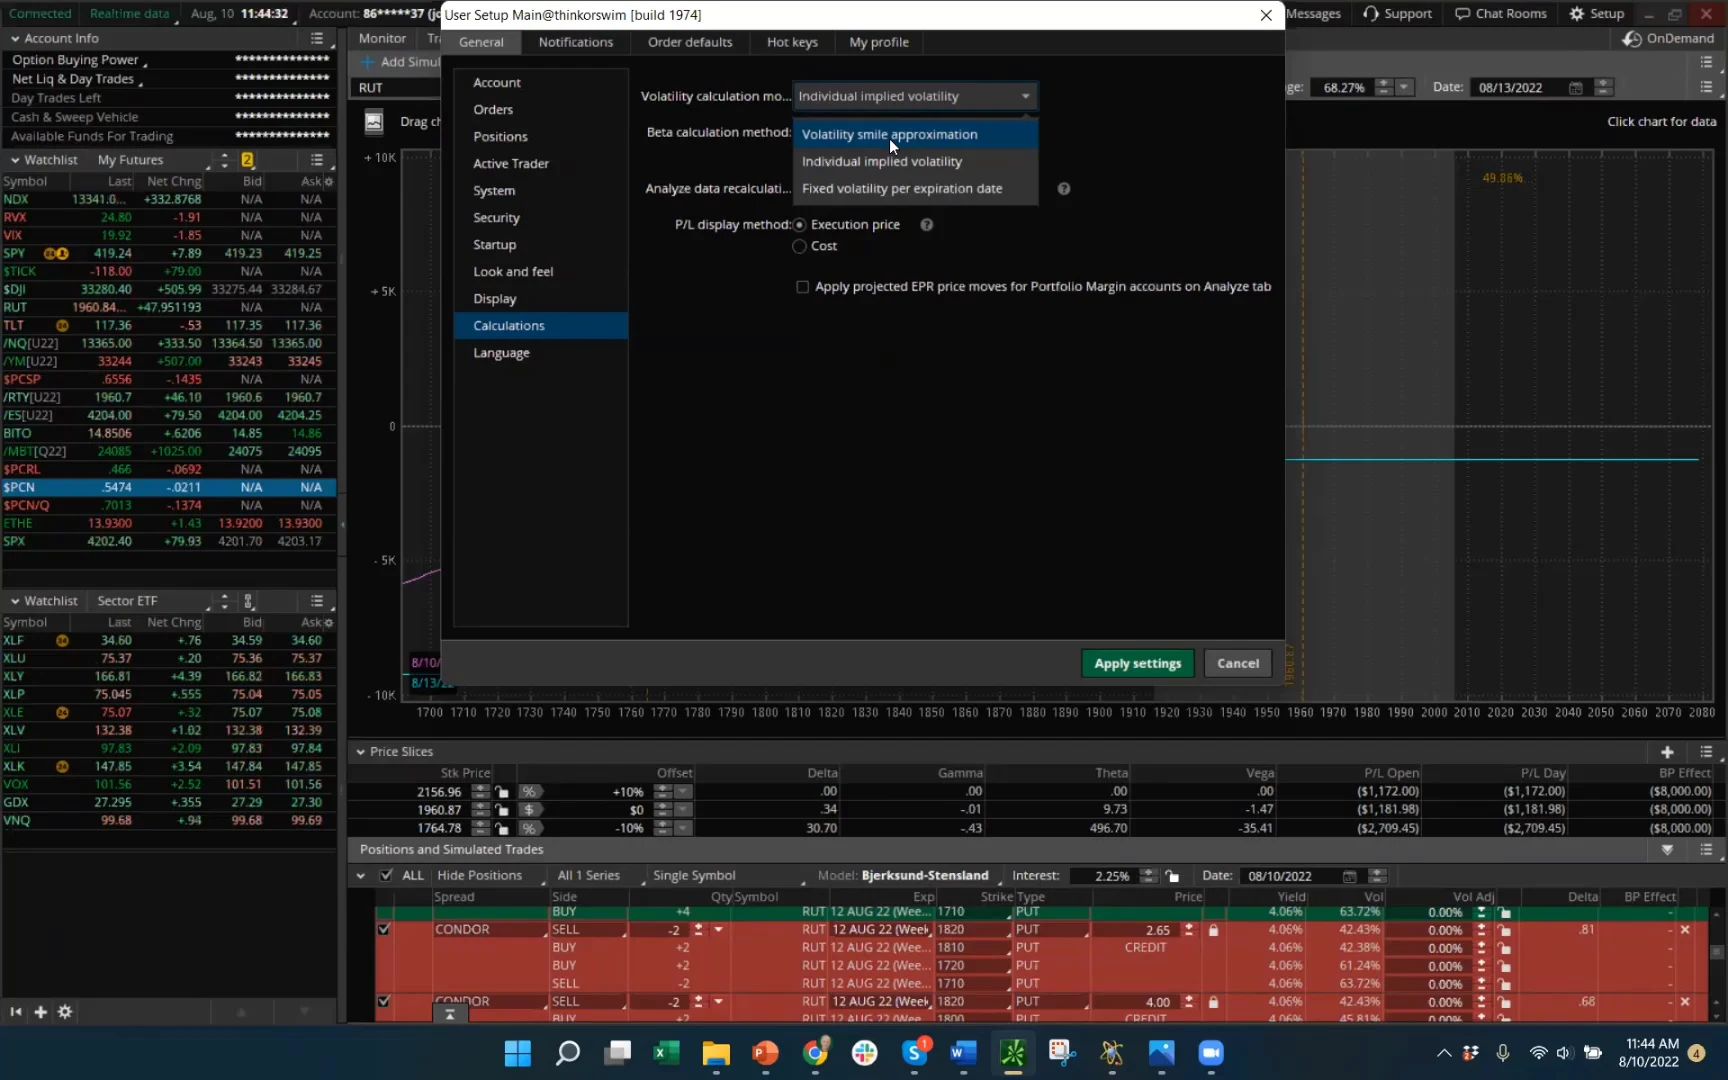The image size is (1728, 1080).
Task: Toggle the ALL positions checkbox
Action: click(386, 876)
